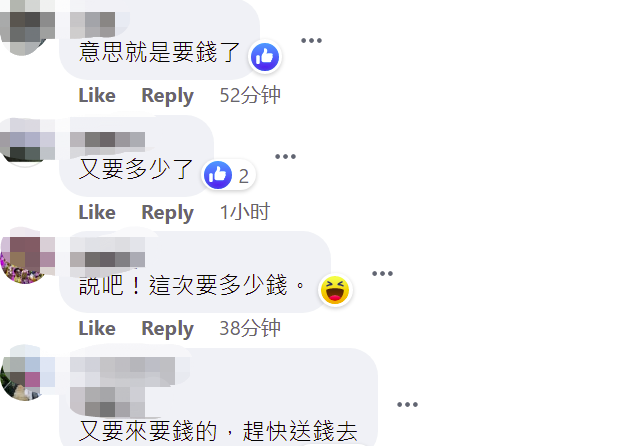This screenshot has width=622, height=446.
Task: Open the three-dot menu beside the 意思就是要錢了 comment
Action: pyautogui.click(x=311, y=40)
